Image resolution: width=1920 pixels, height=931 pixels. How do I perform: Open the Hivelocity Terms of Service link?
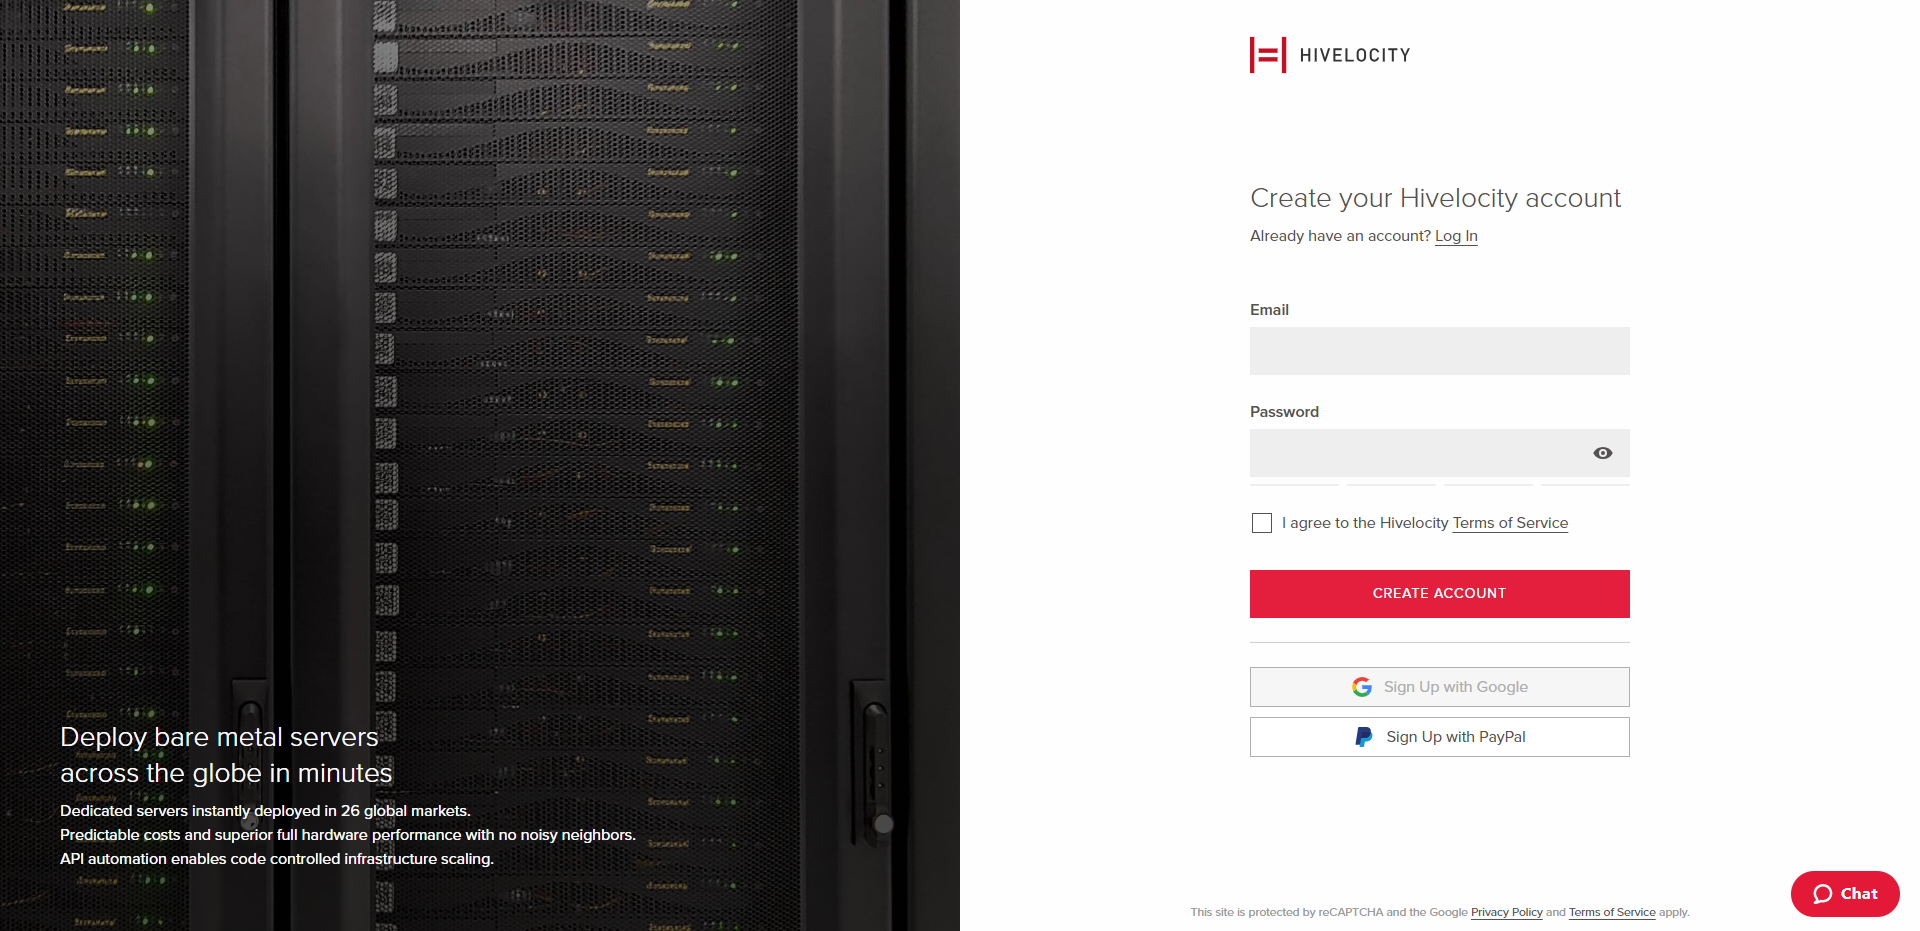coord(1510,523)
